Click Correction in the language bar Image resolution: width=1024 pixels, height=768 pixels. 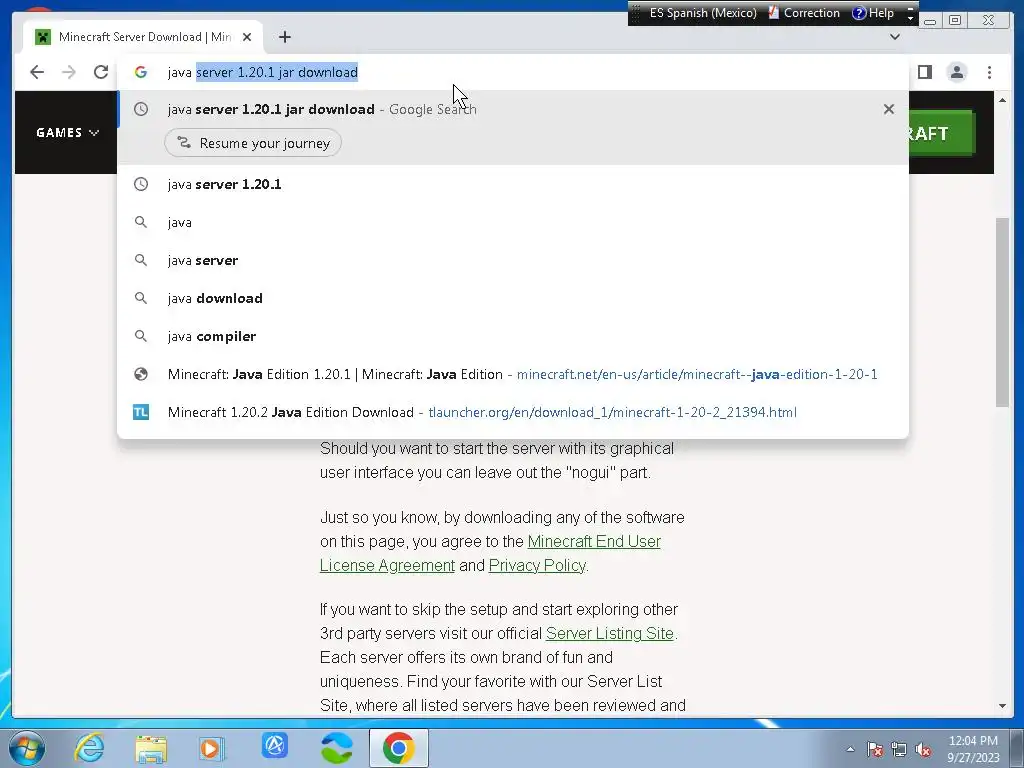[804, 13]
